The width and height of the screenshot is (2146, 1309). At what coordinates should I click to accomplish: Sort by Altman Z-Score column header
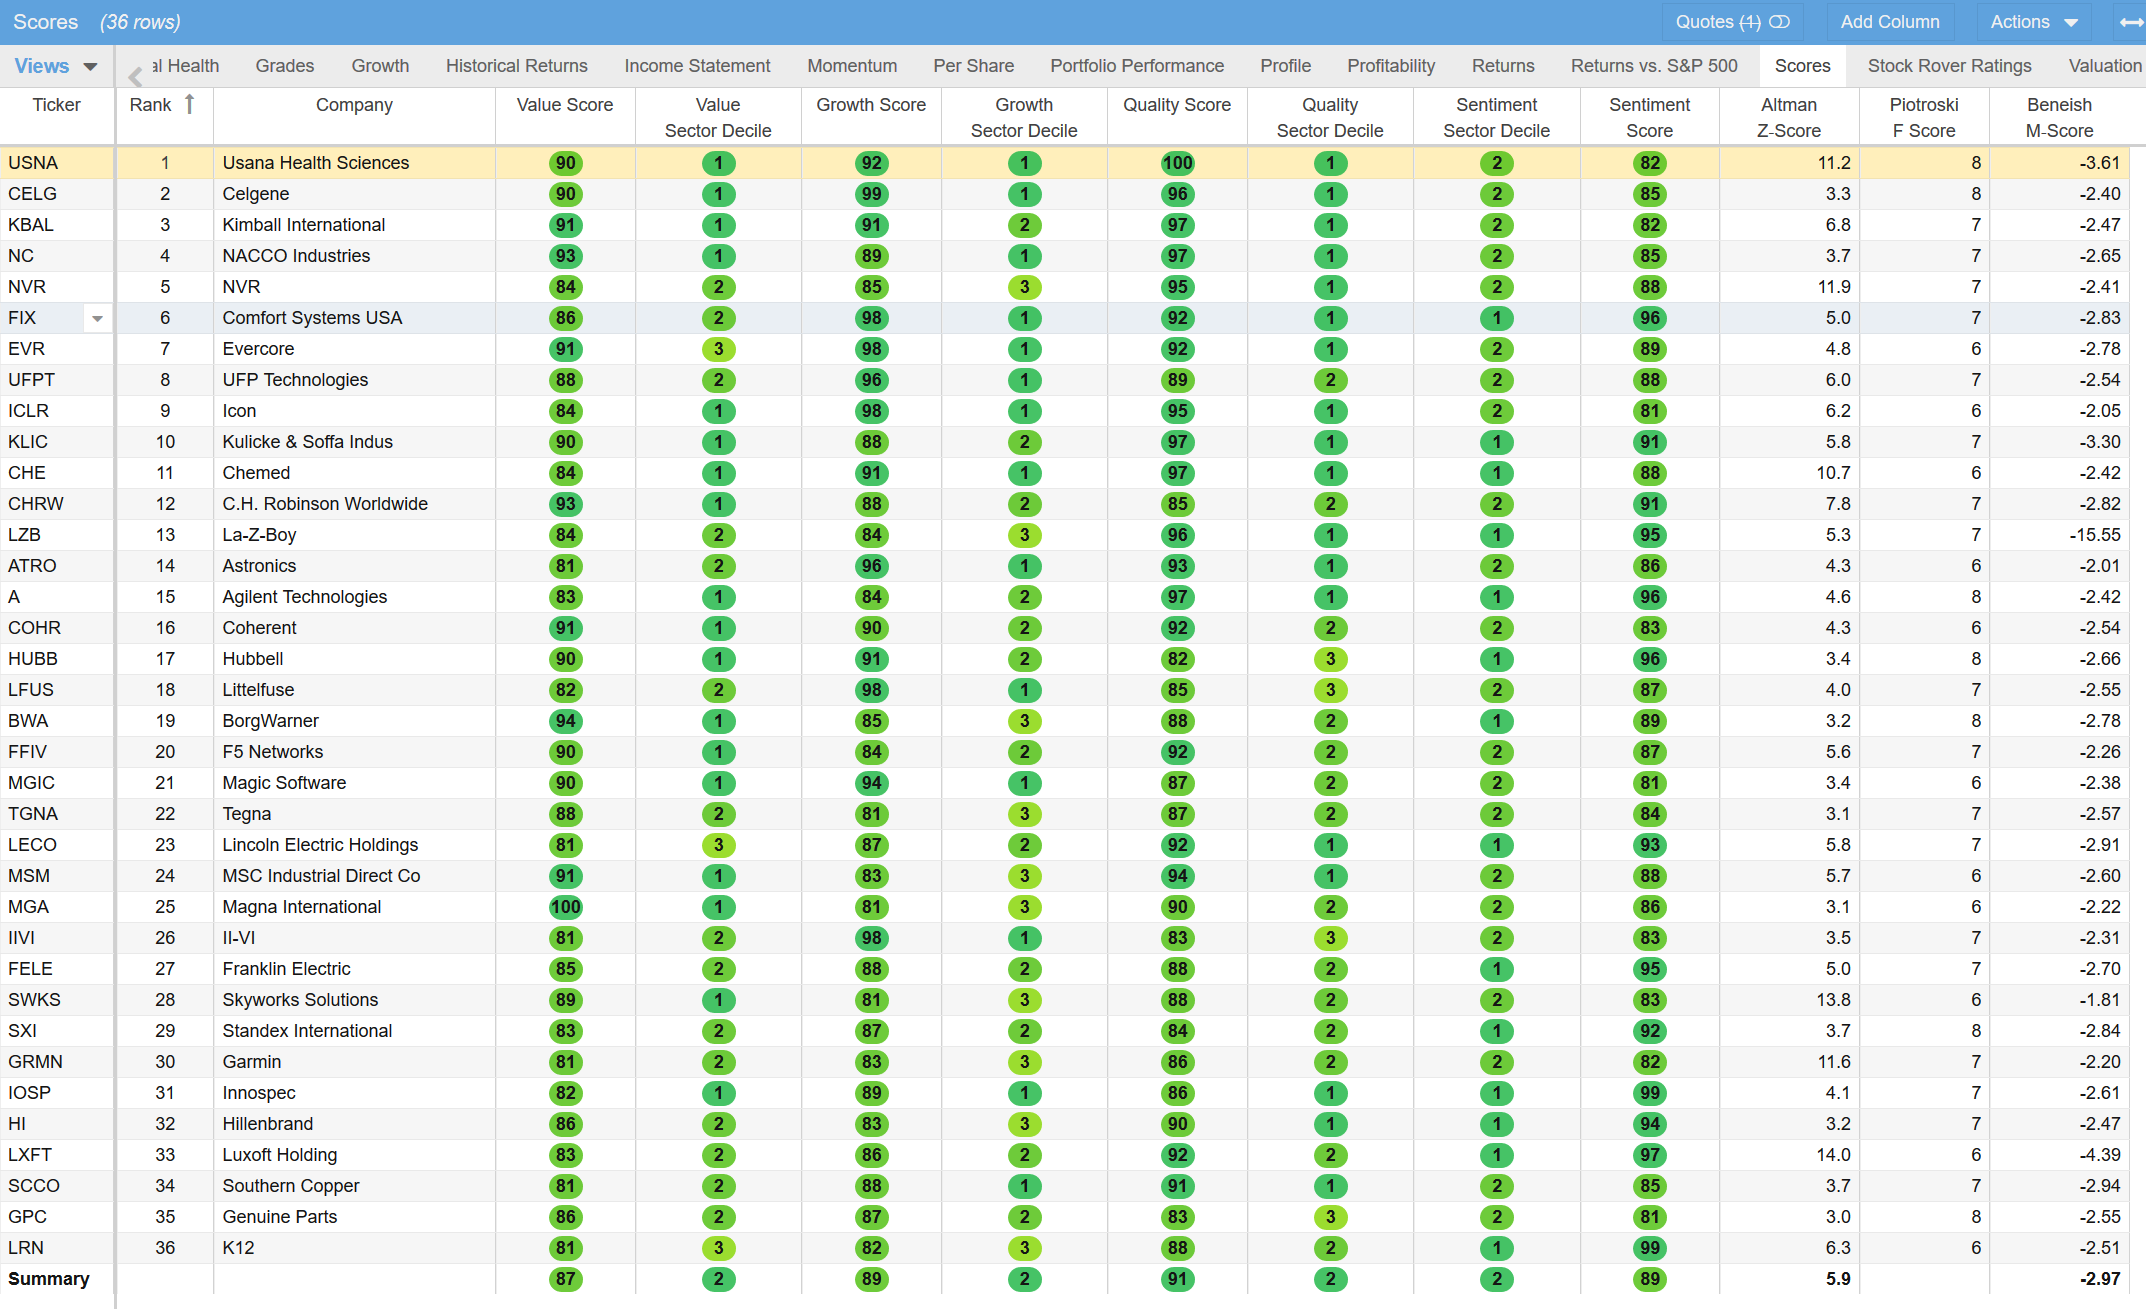point(1788,117)
